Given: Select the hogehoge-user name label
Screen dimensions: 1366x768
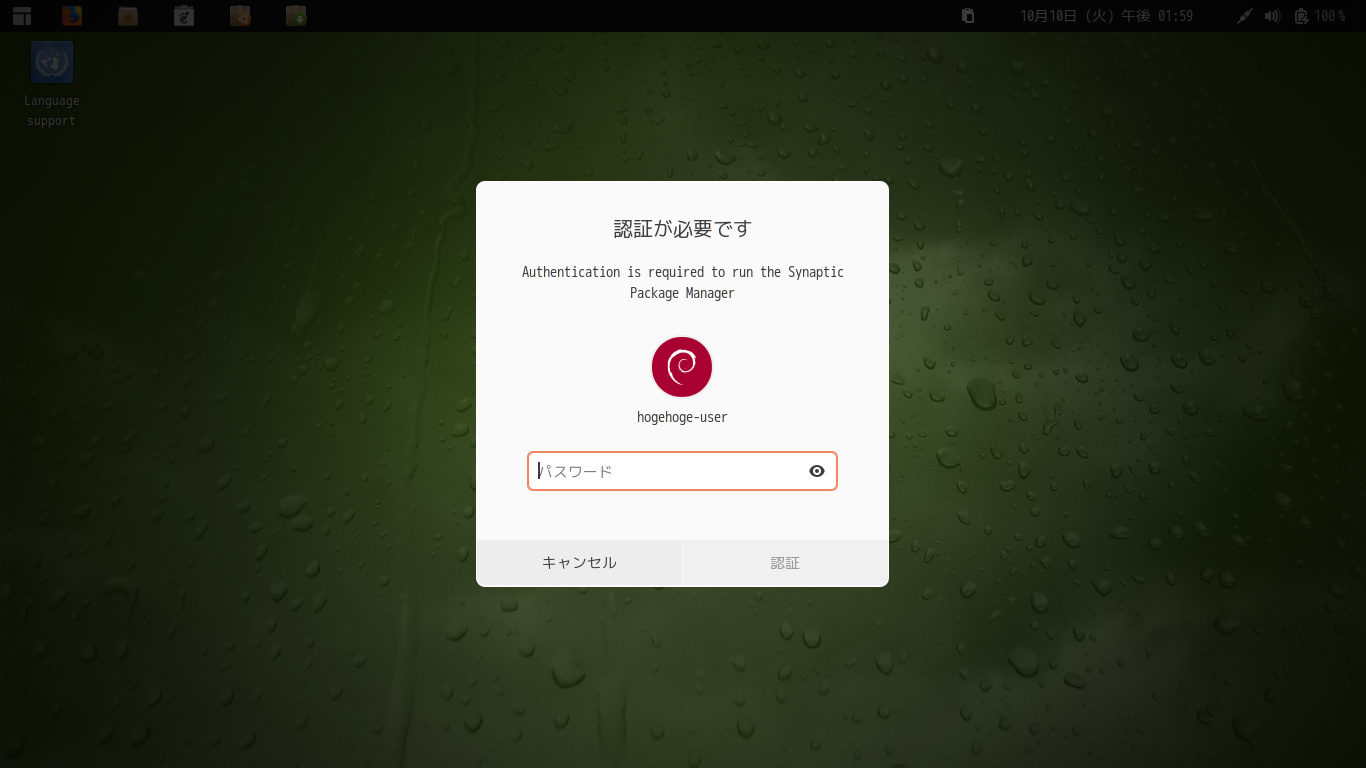Looking at the screenshot, I should point(682,417).
